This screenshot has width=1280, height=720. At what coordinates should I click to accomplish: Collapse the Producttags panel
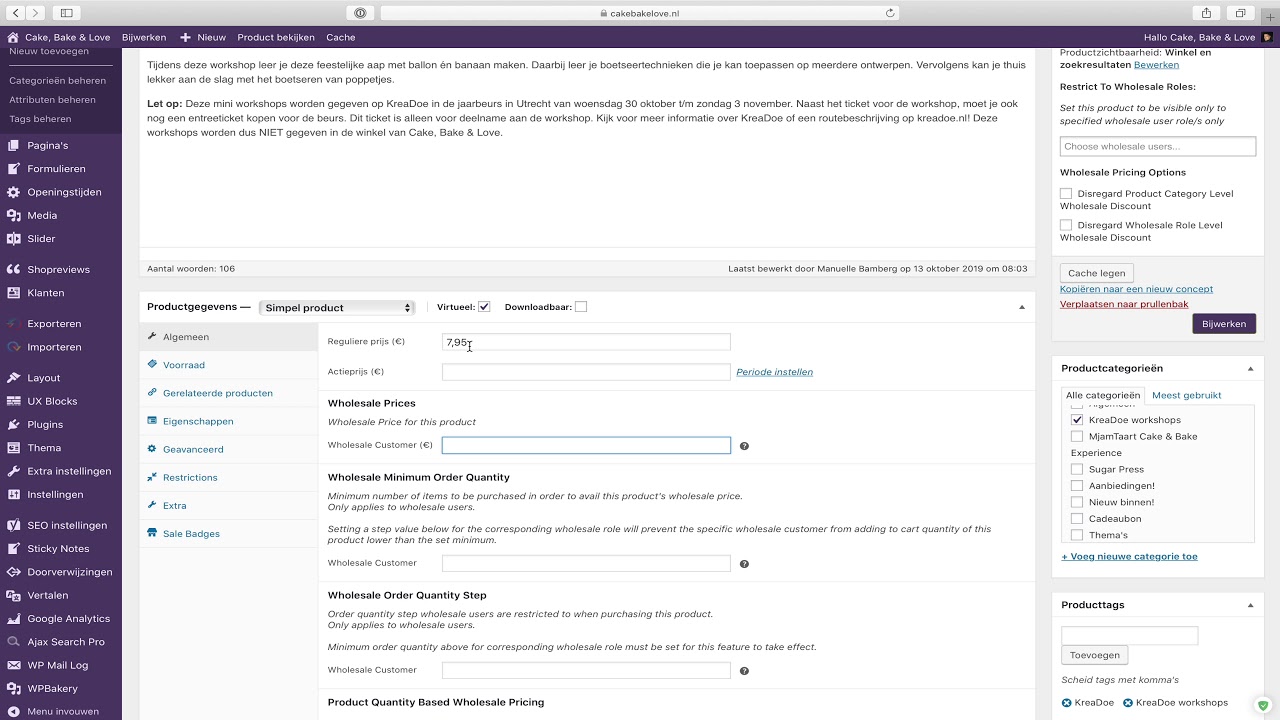1250,605
